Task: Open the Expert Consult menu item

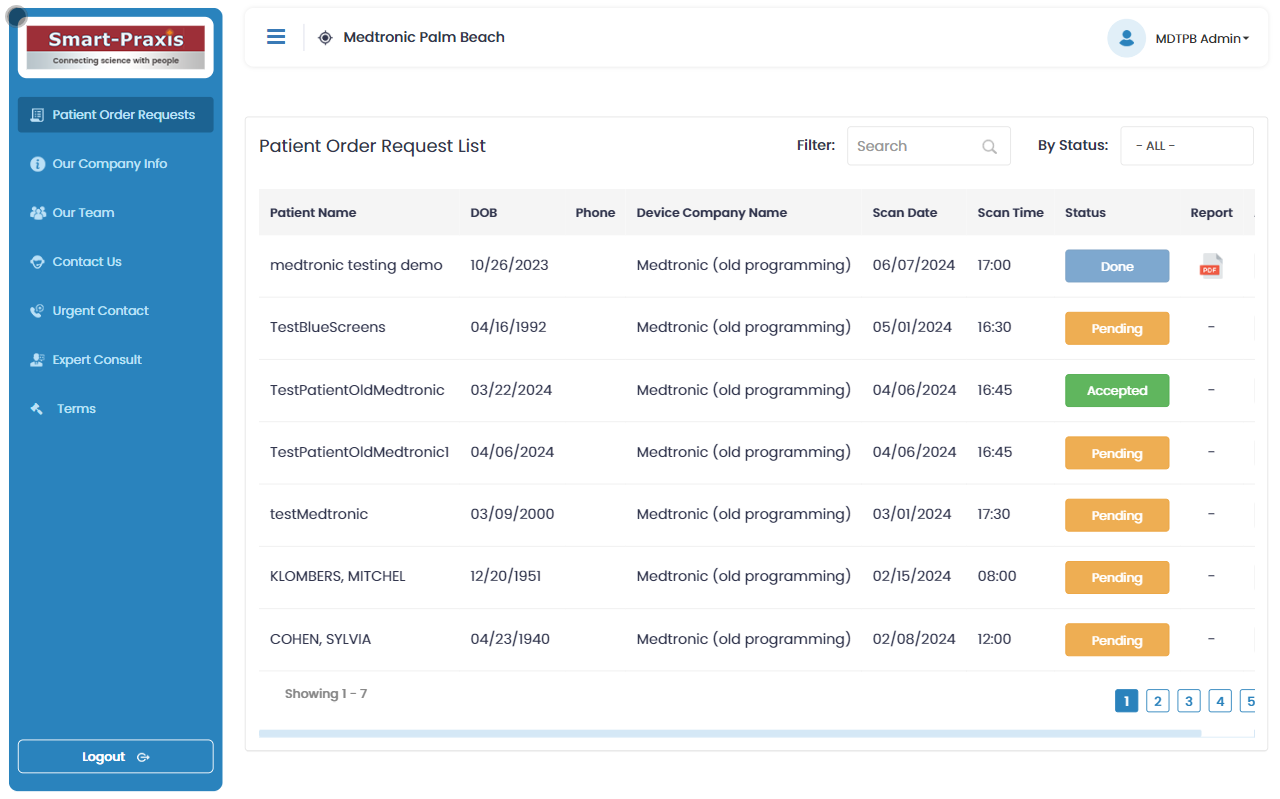Action: (96, 360)
